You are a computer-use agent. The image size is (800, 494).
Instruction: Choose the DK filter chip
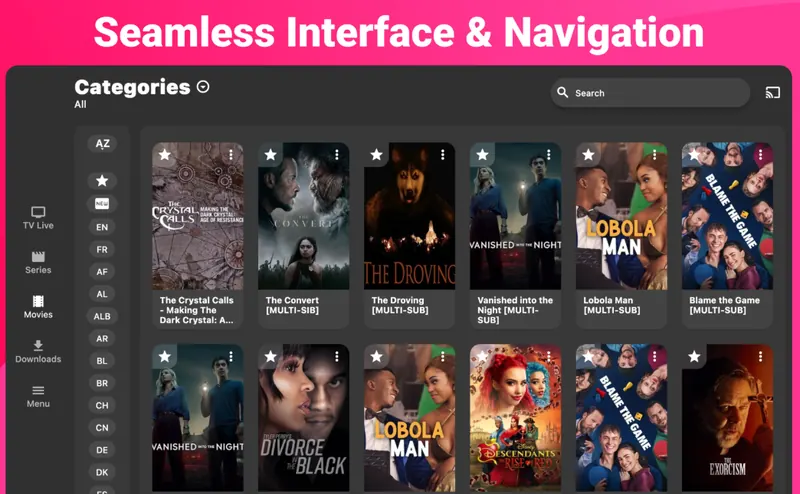point(102,472)
